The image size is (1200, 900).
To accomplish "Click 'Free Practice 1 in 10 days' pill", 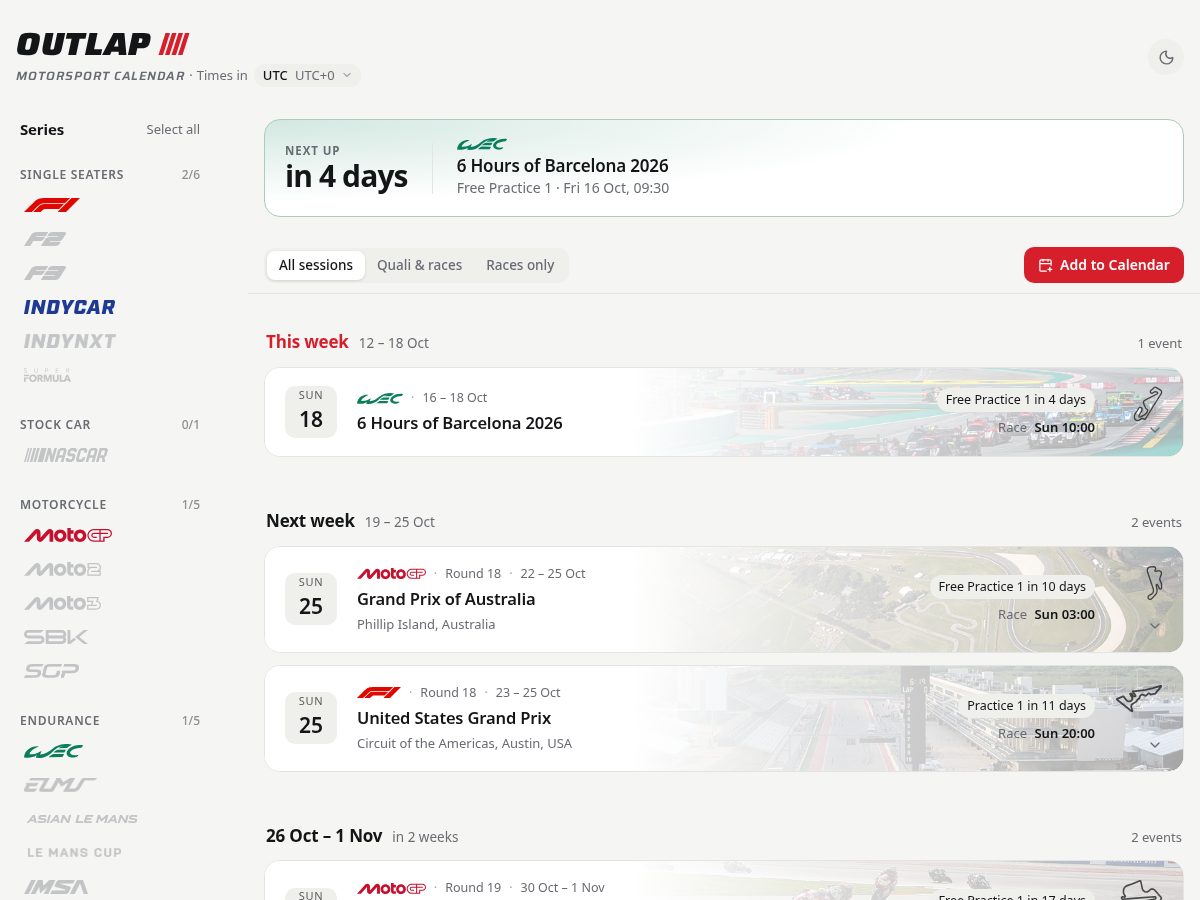I will pos(1012,586).
